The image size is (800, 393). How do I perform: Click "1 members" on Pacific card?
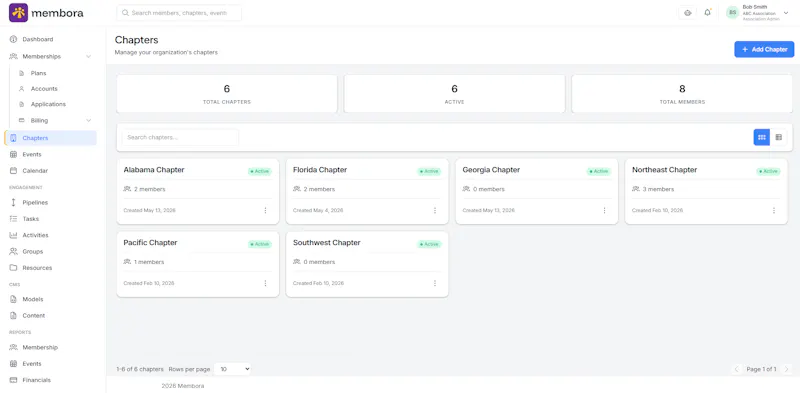click(149, 262)
